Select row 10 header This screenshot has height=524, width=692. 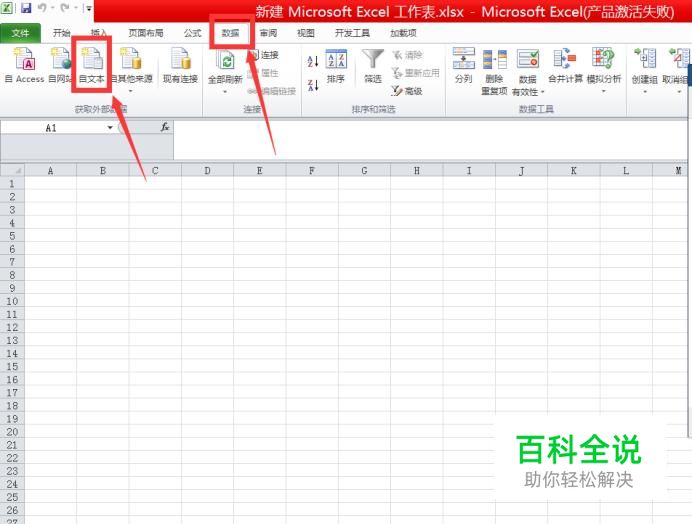pos(12,301)
